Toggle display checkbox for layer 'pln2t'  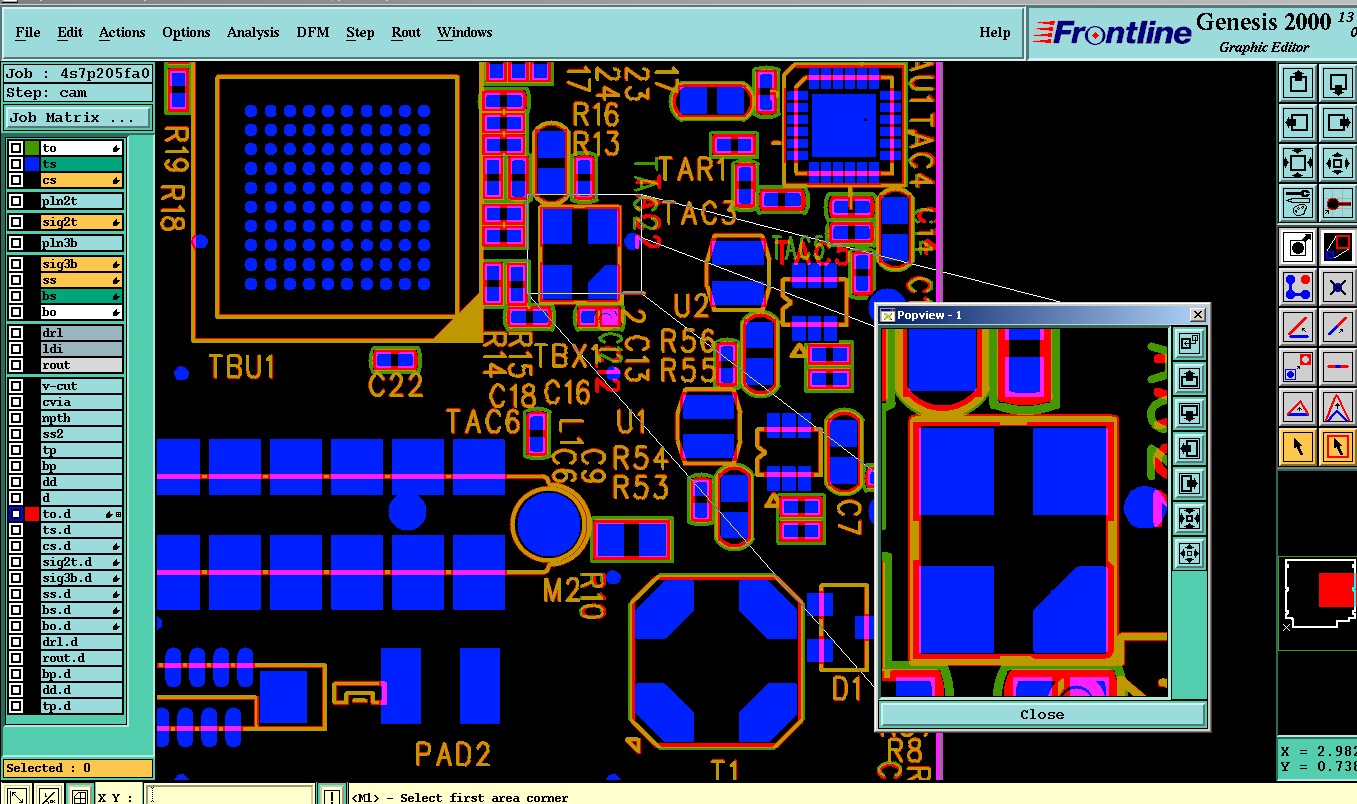16,201
